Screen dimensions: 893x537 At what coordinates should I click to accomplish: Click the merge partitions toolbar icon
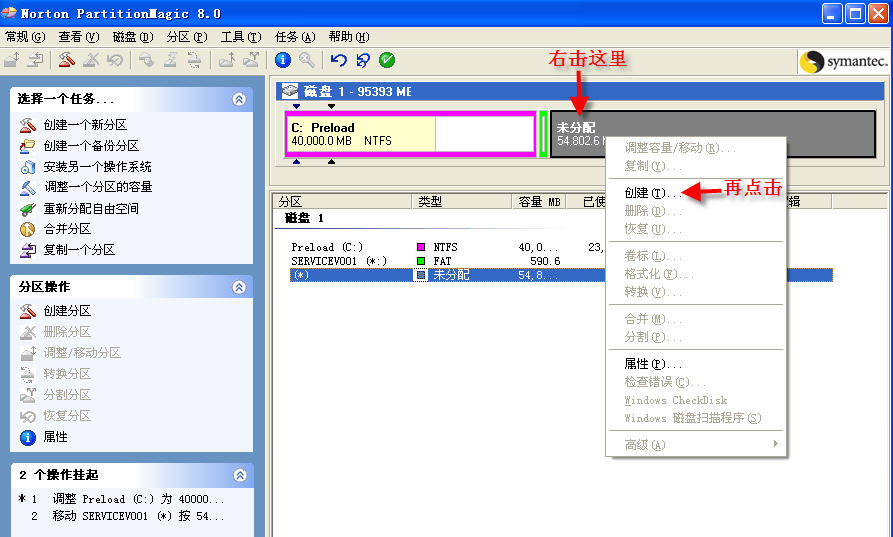(x=227, y=59)
